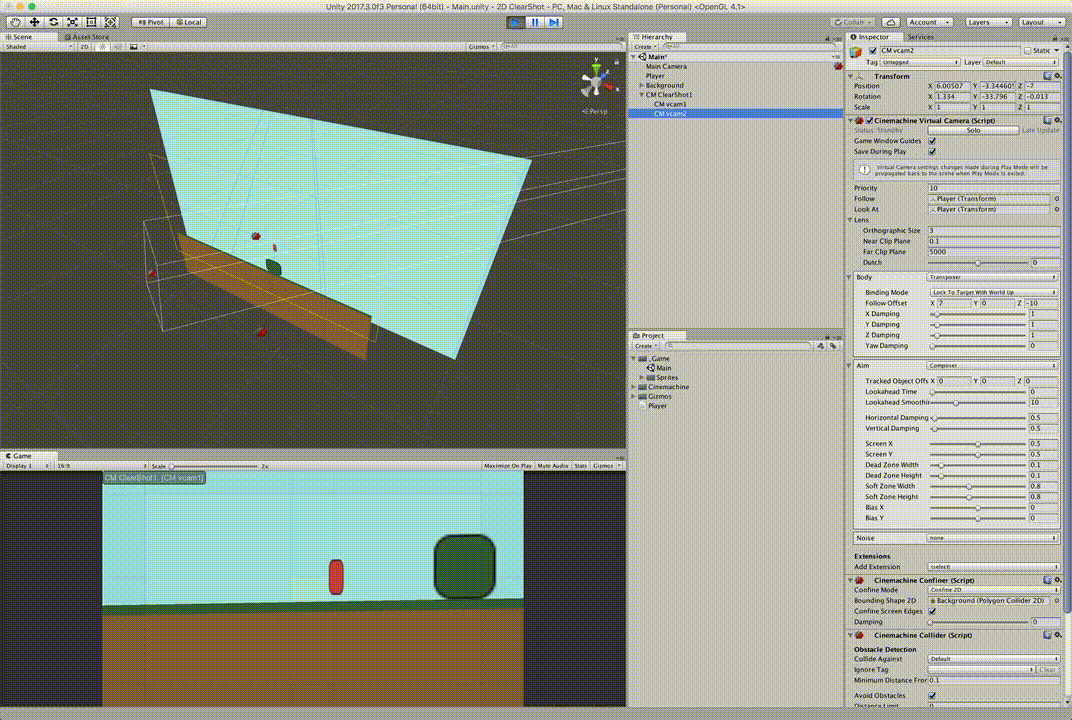The width and height of the screenshot is (1072, 720).
Task: Select the Rect Transform tool
Action: click(x=91, y=22)
